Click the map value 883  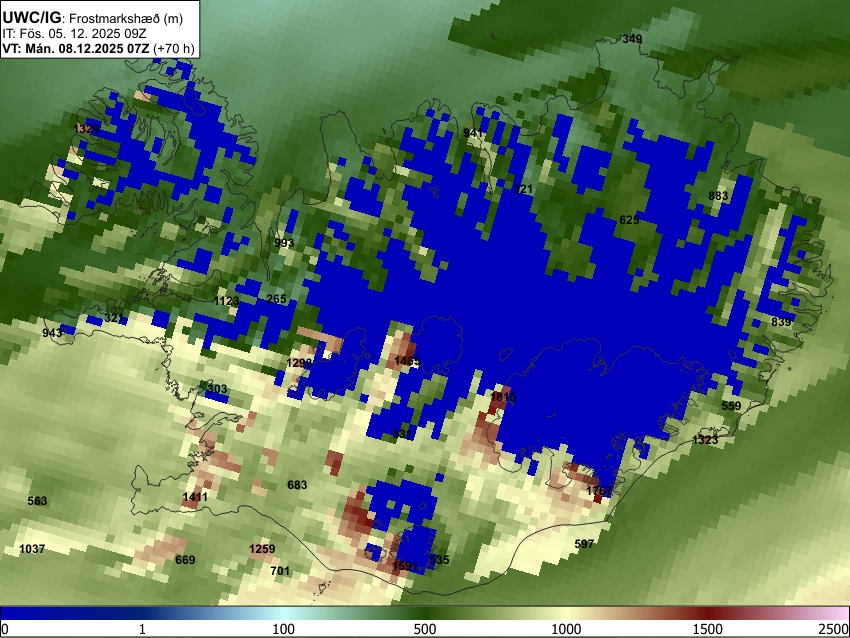tap(718, 196)
